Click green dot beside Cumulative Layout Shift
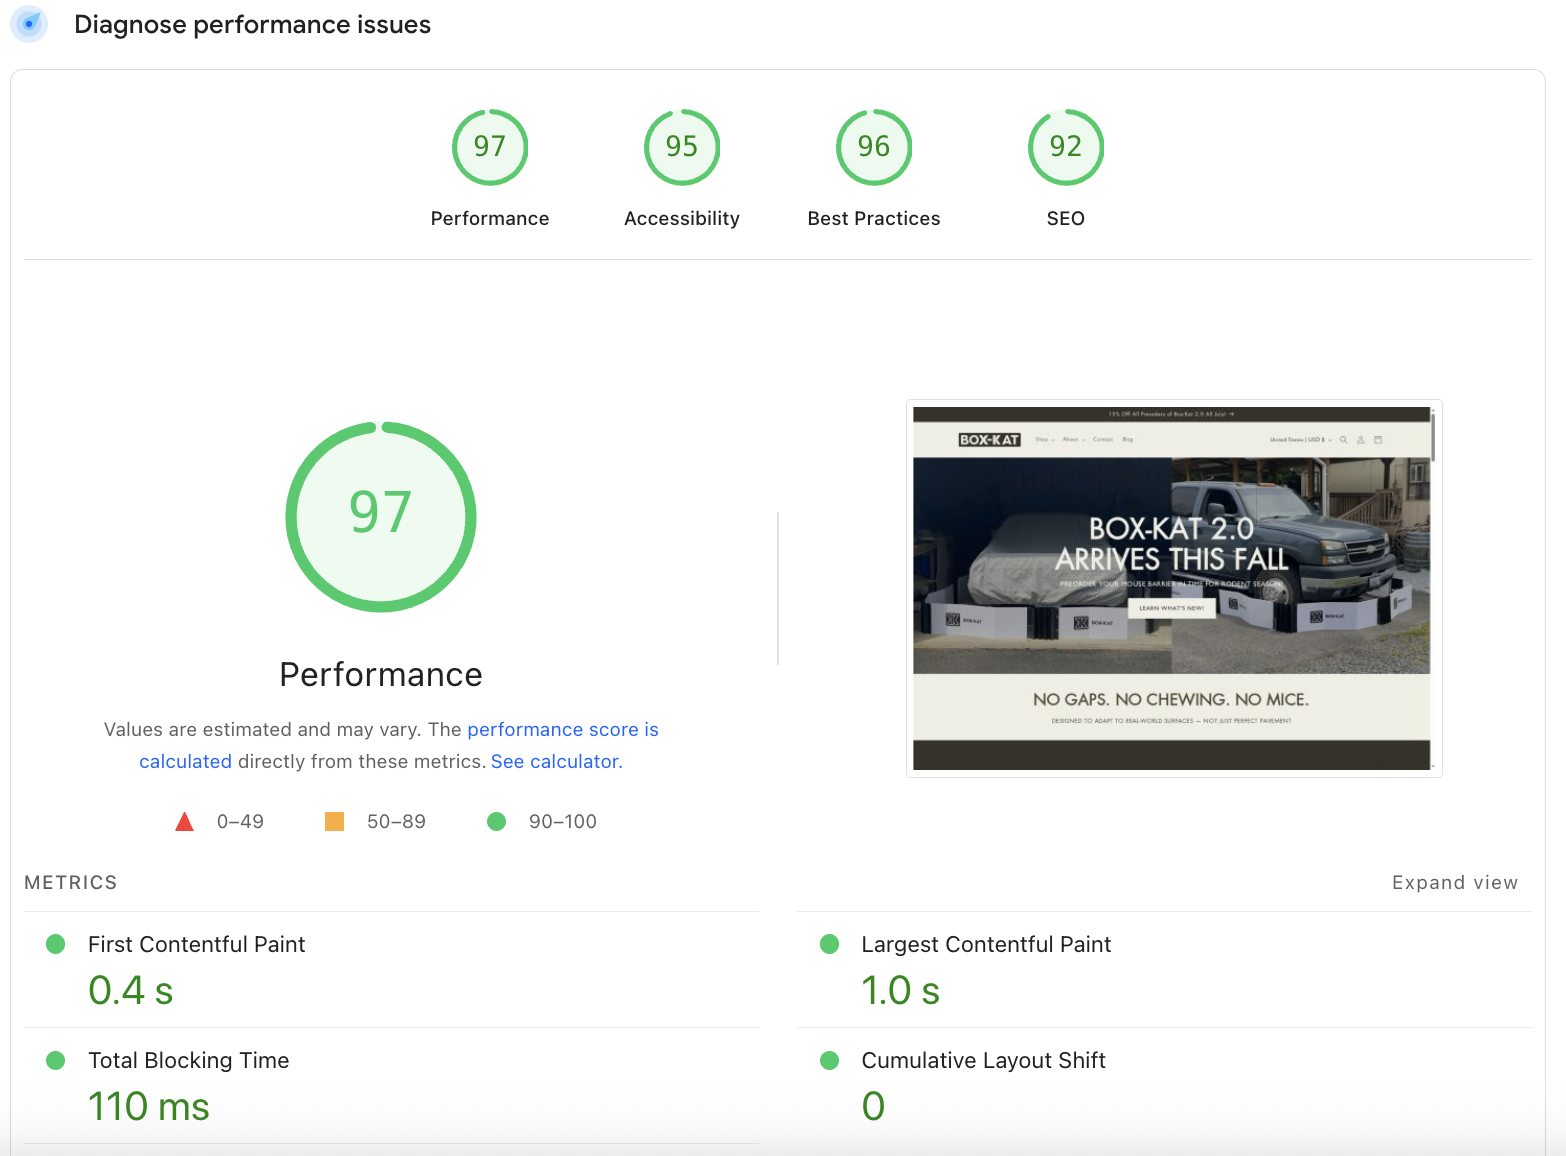 point(830,1060)
